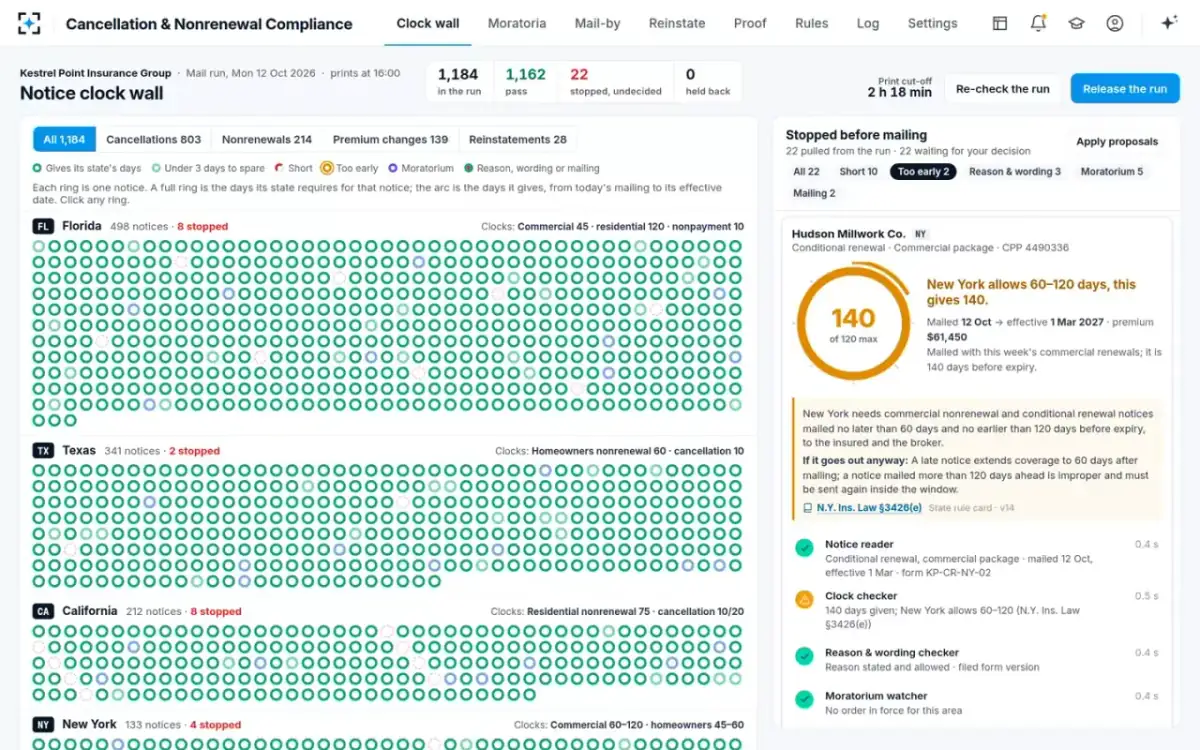Click the Notice reader green check icon

(804, 548)
